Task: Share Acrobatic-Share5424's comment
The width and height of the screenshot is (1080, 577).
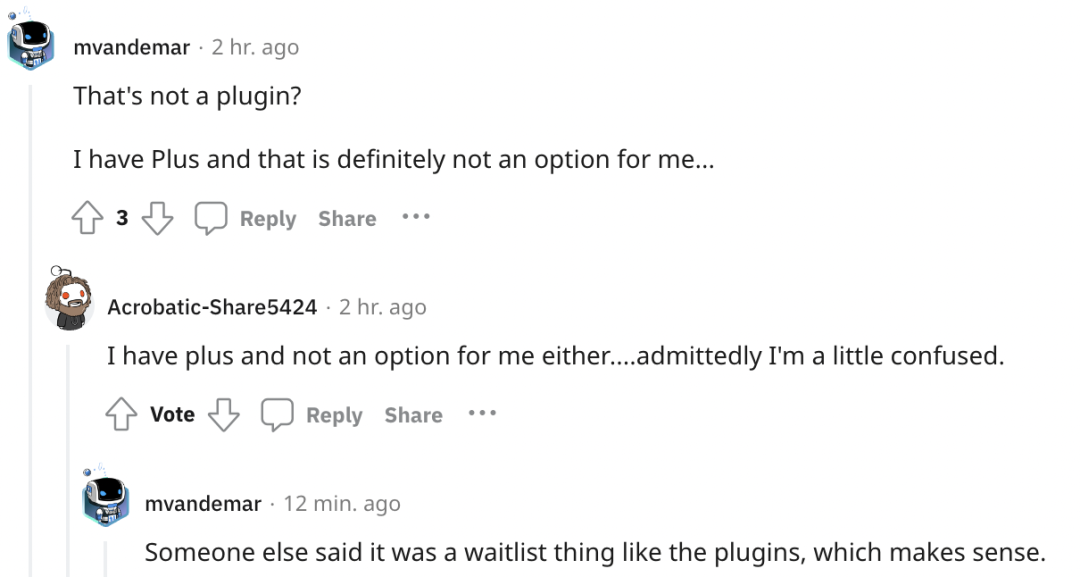Action: tap(413, 415)
